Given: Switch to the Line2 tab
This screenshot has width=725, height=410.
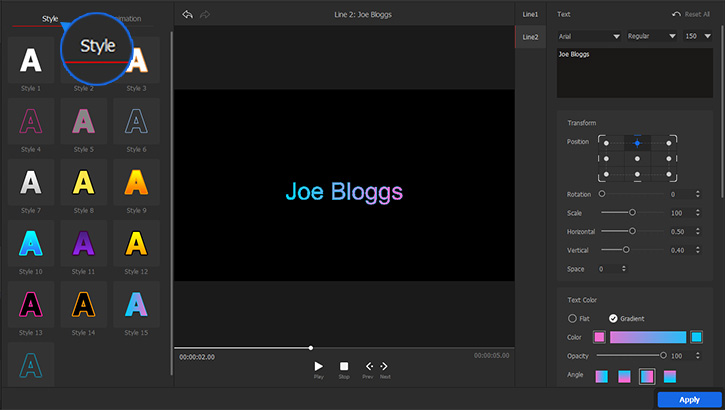Looking at the screenshot, I should tap(530, 37).
